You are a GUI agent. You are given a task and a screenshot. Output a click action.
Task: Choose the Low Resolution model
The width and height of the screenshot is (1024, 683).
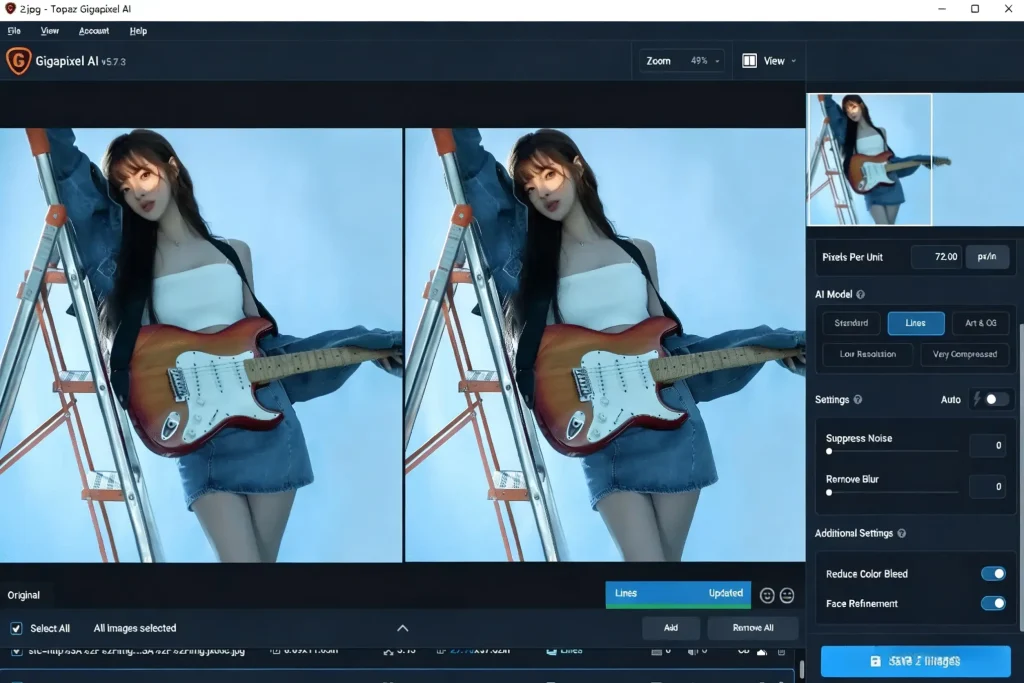click(x=866, y=355)
